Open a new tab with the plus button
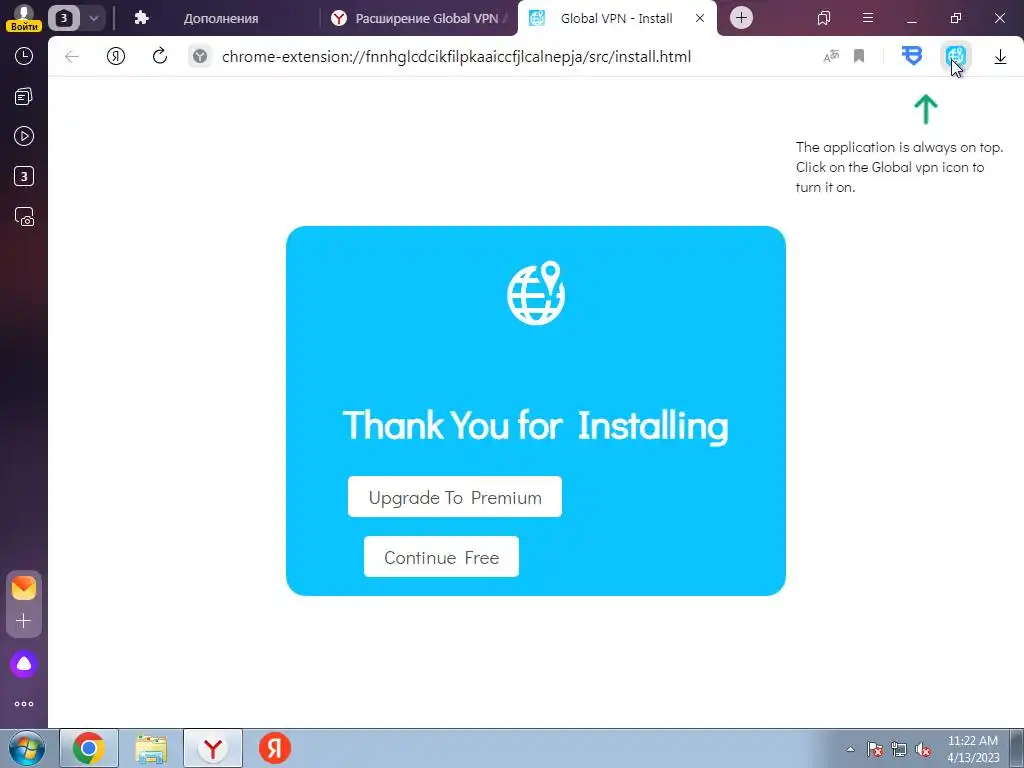Image resolution: width=1024 pixels, height=768 pixels. 741,18
